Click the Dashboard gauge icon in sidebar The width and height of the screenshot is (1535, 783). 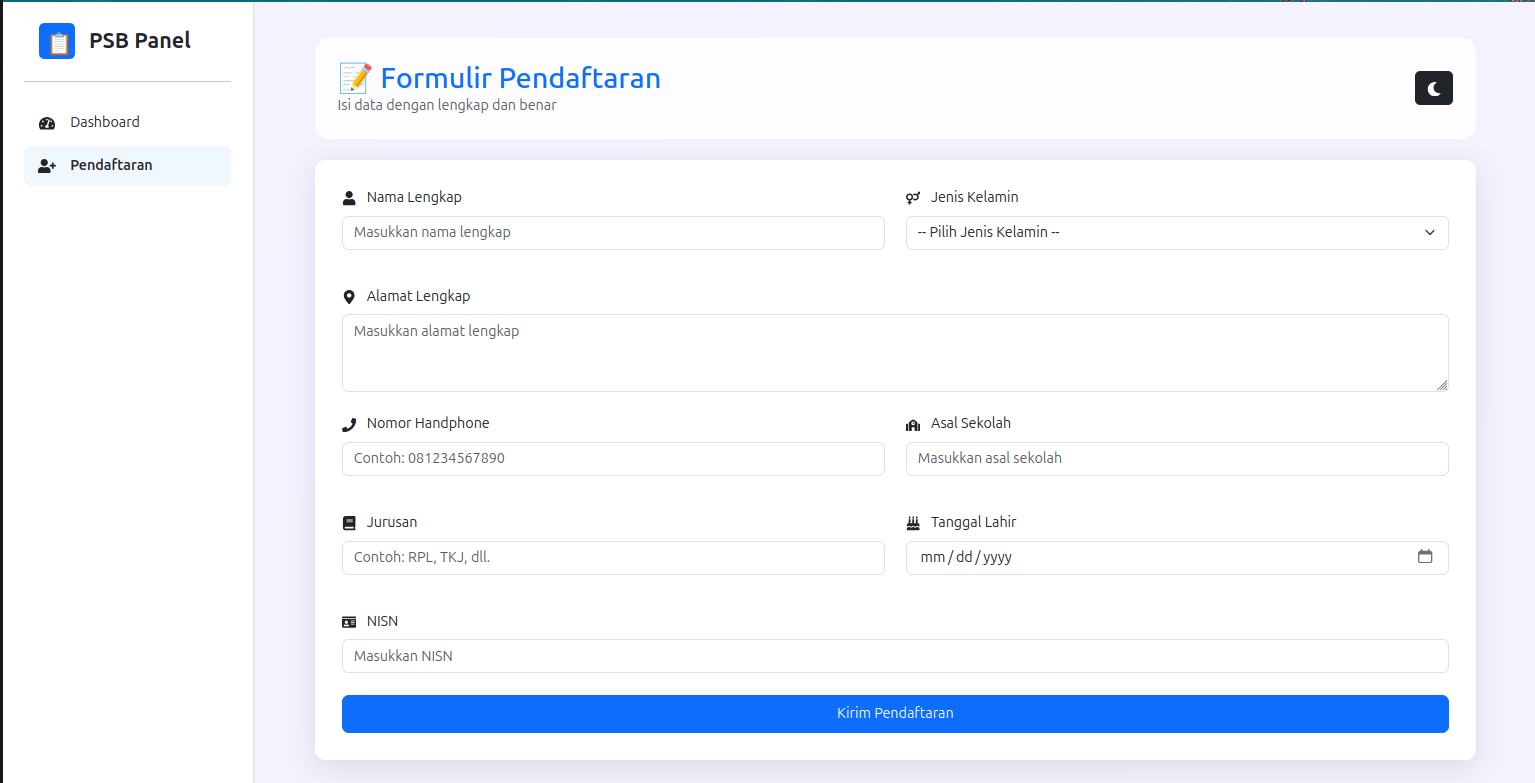[x=47, y=123]
